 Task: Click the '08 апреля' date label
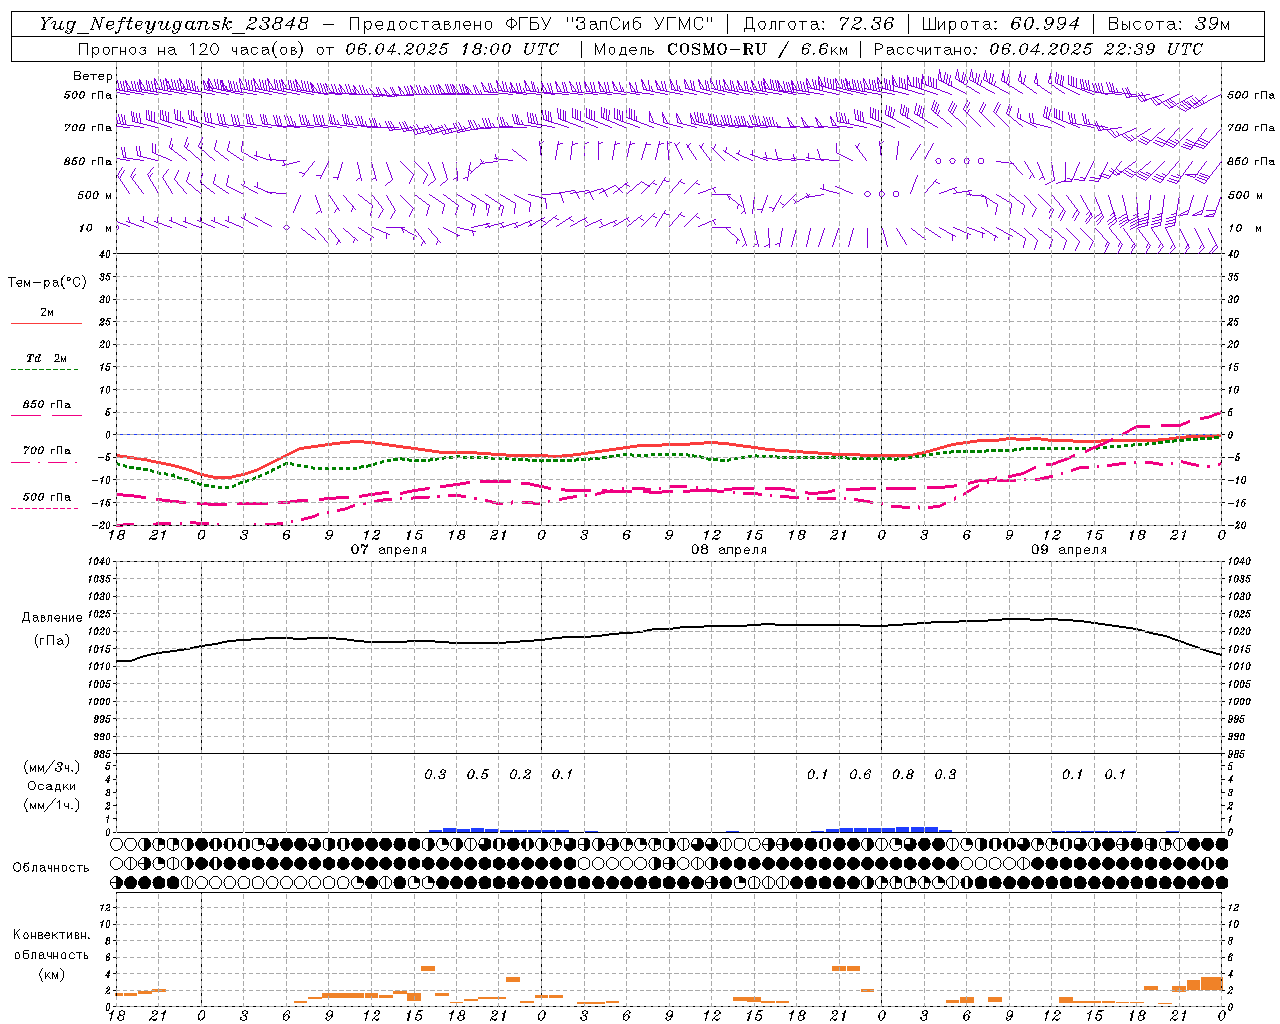(x=729, y=550)
